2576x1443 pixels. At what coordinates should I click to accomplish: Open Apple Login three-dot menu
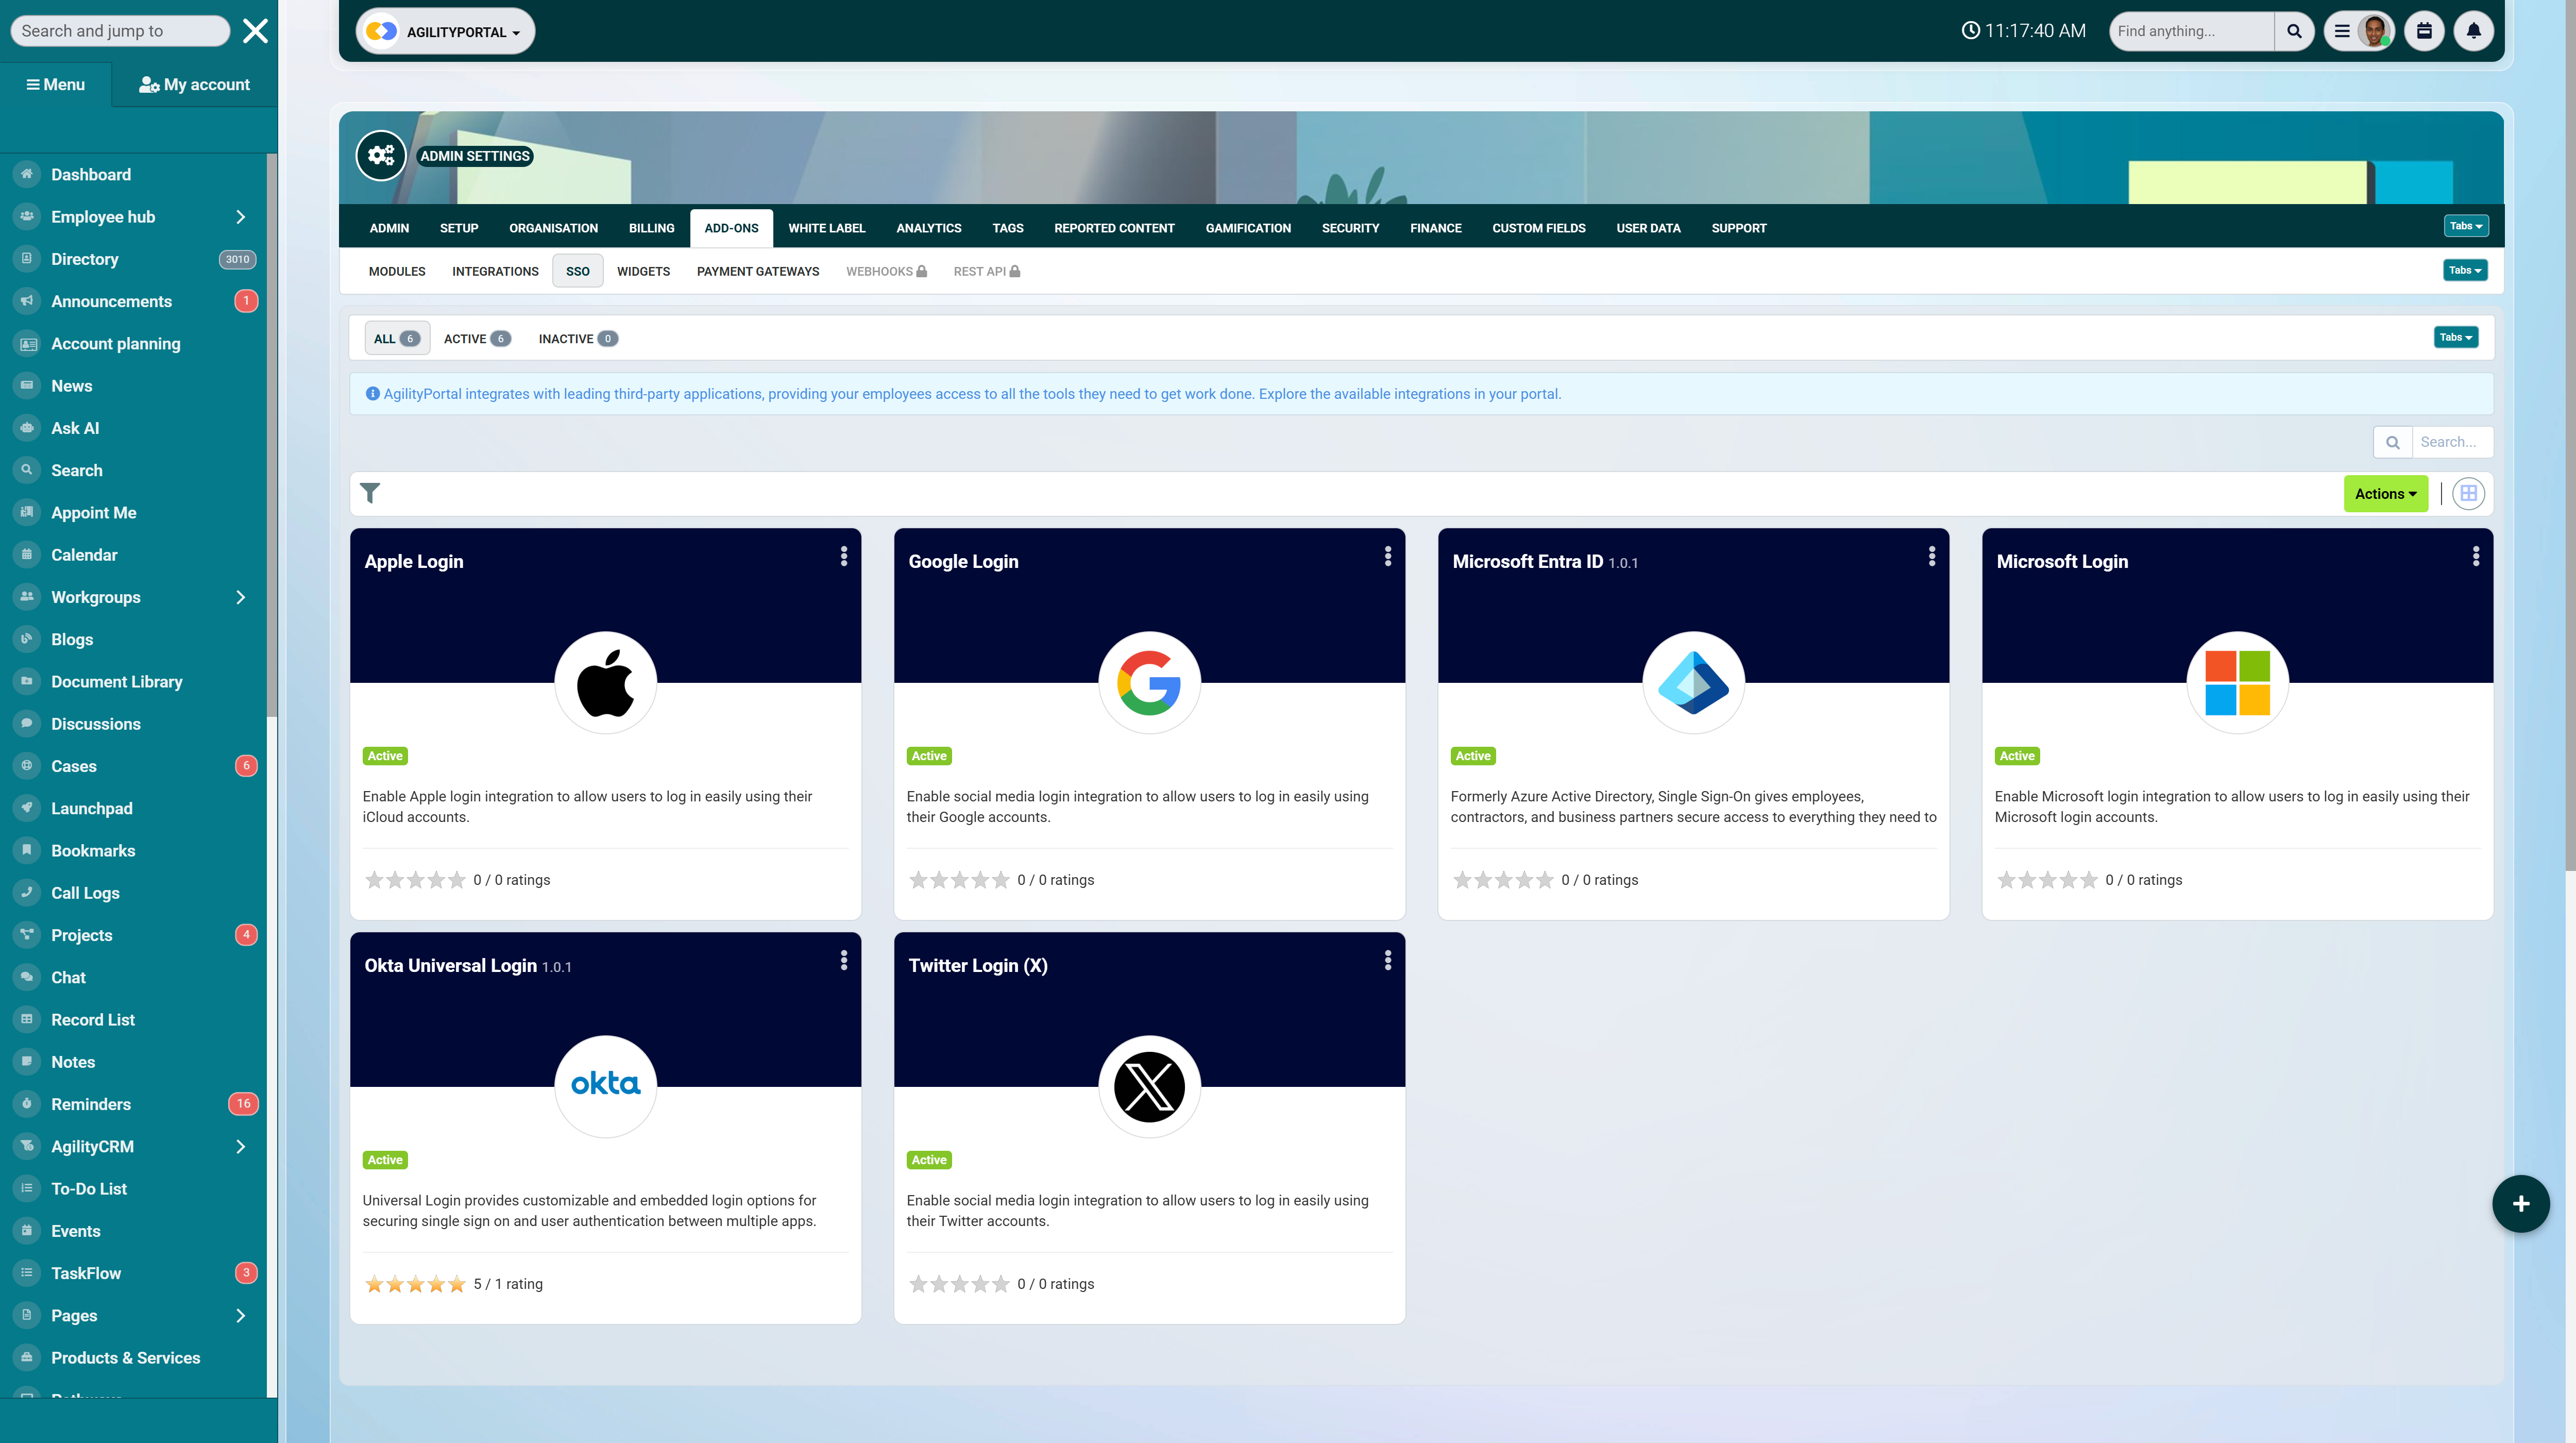click(844, 557)
